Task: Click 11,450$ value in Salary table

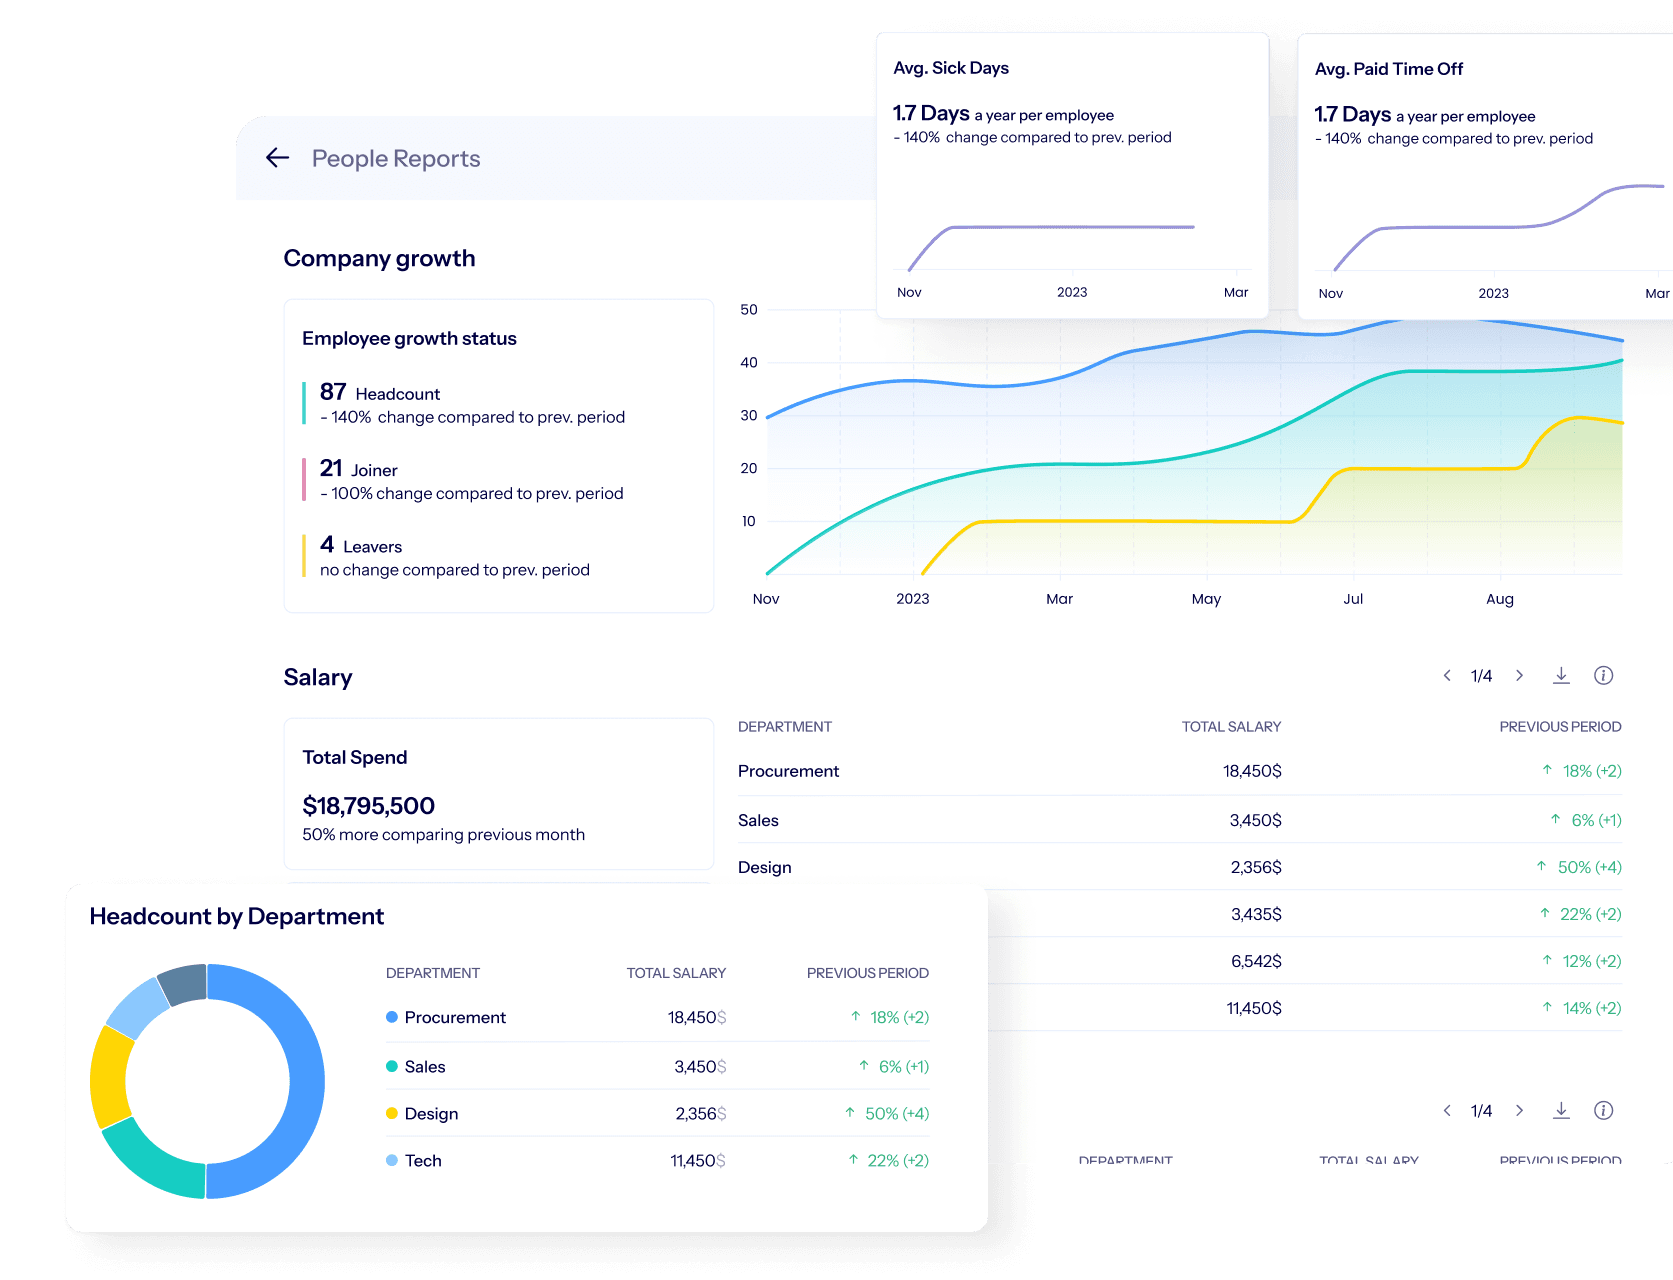Action: tap(1254, 1008)
